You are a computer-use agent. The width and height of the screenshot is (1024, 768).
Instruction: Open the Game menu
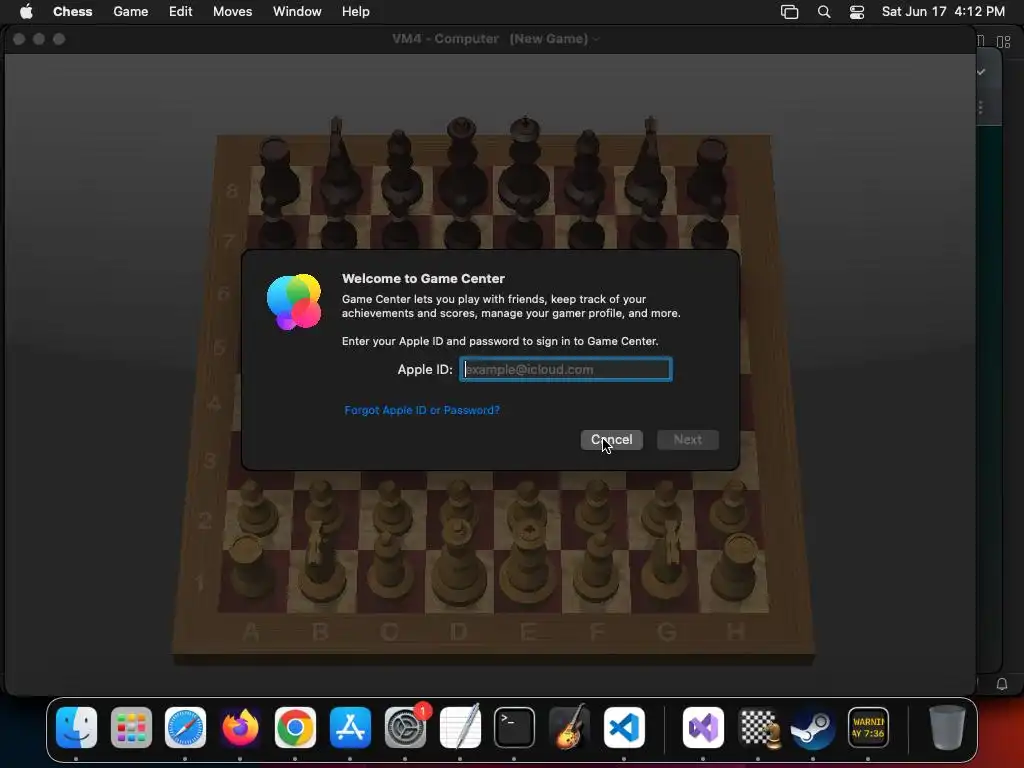[x=131, y=12]
